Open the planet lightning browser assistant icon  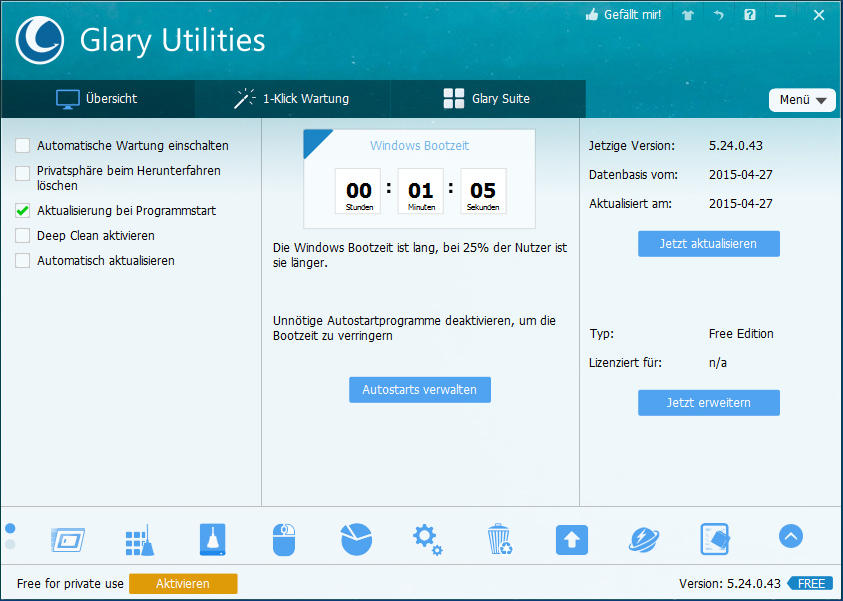click(x=644, y=539)
